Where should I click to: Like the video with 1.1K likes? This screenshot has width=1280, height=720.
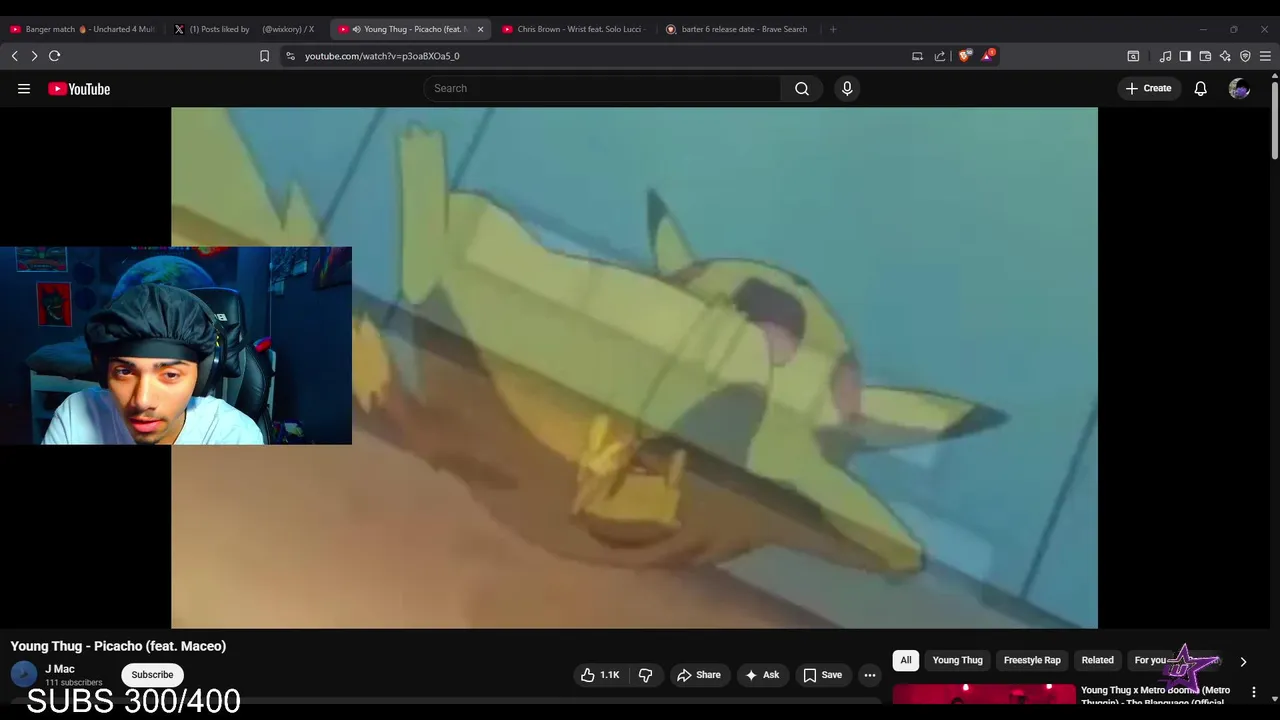pos(600,675)
